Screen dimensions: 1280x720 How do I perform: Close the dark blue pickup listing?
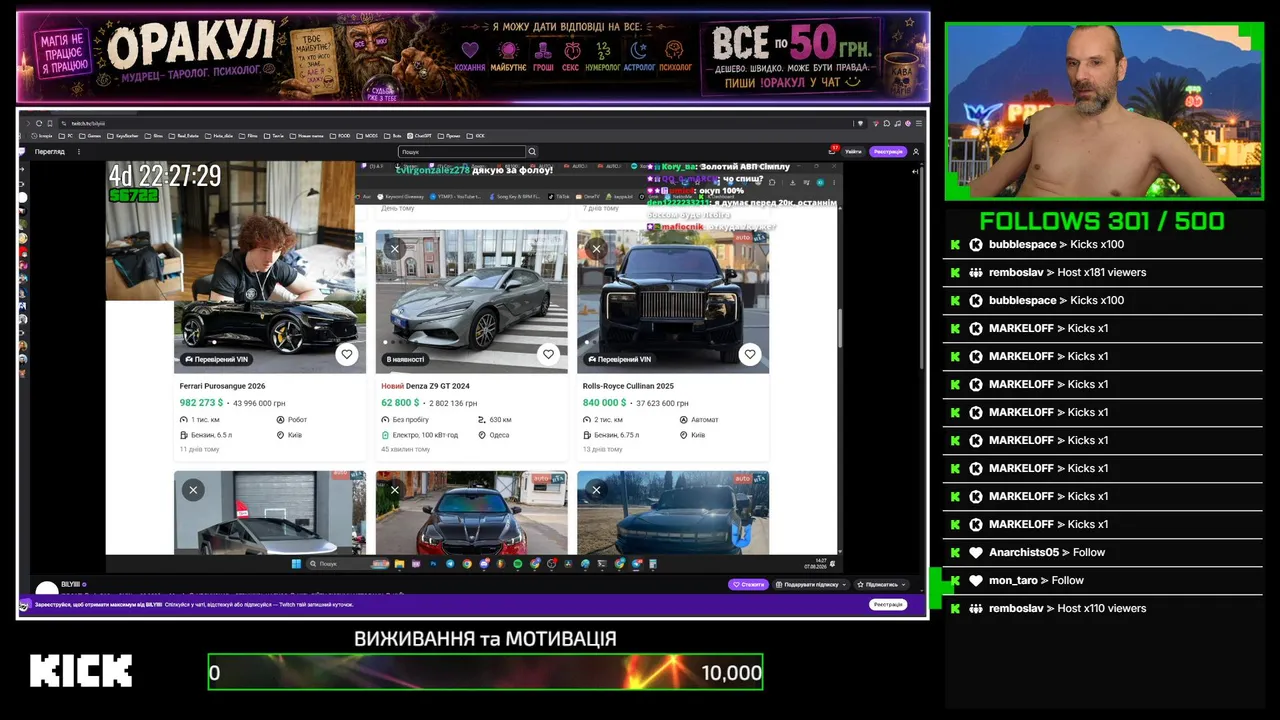point(596,489)
